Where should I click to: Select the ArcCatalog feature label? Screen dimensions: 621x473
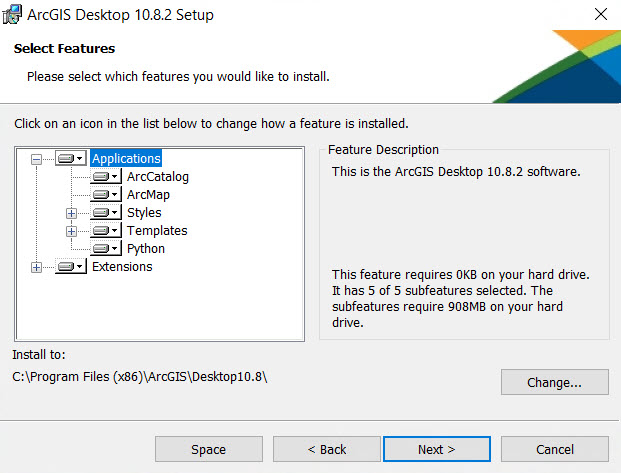click(157, 177)
